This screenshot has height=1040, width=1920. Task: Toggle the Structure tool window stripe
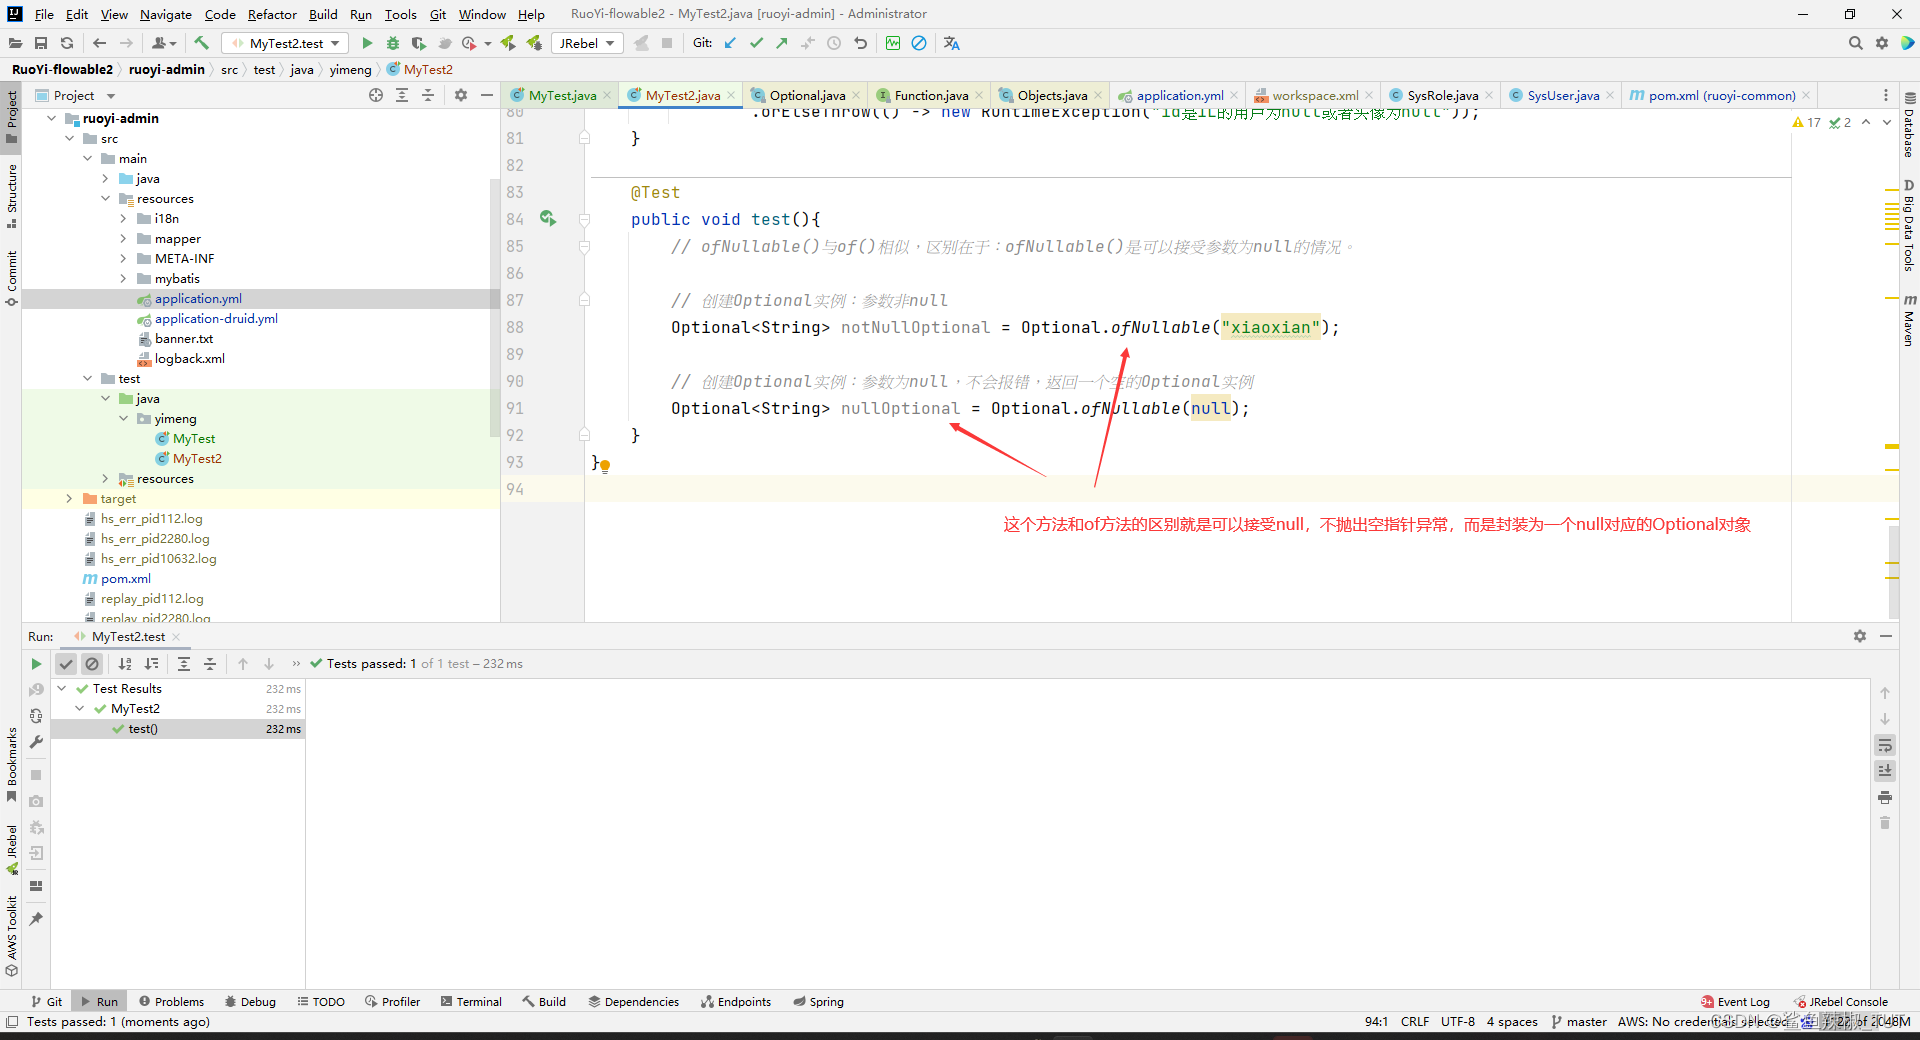11,194
